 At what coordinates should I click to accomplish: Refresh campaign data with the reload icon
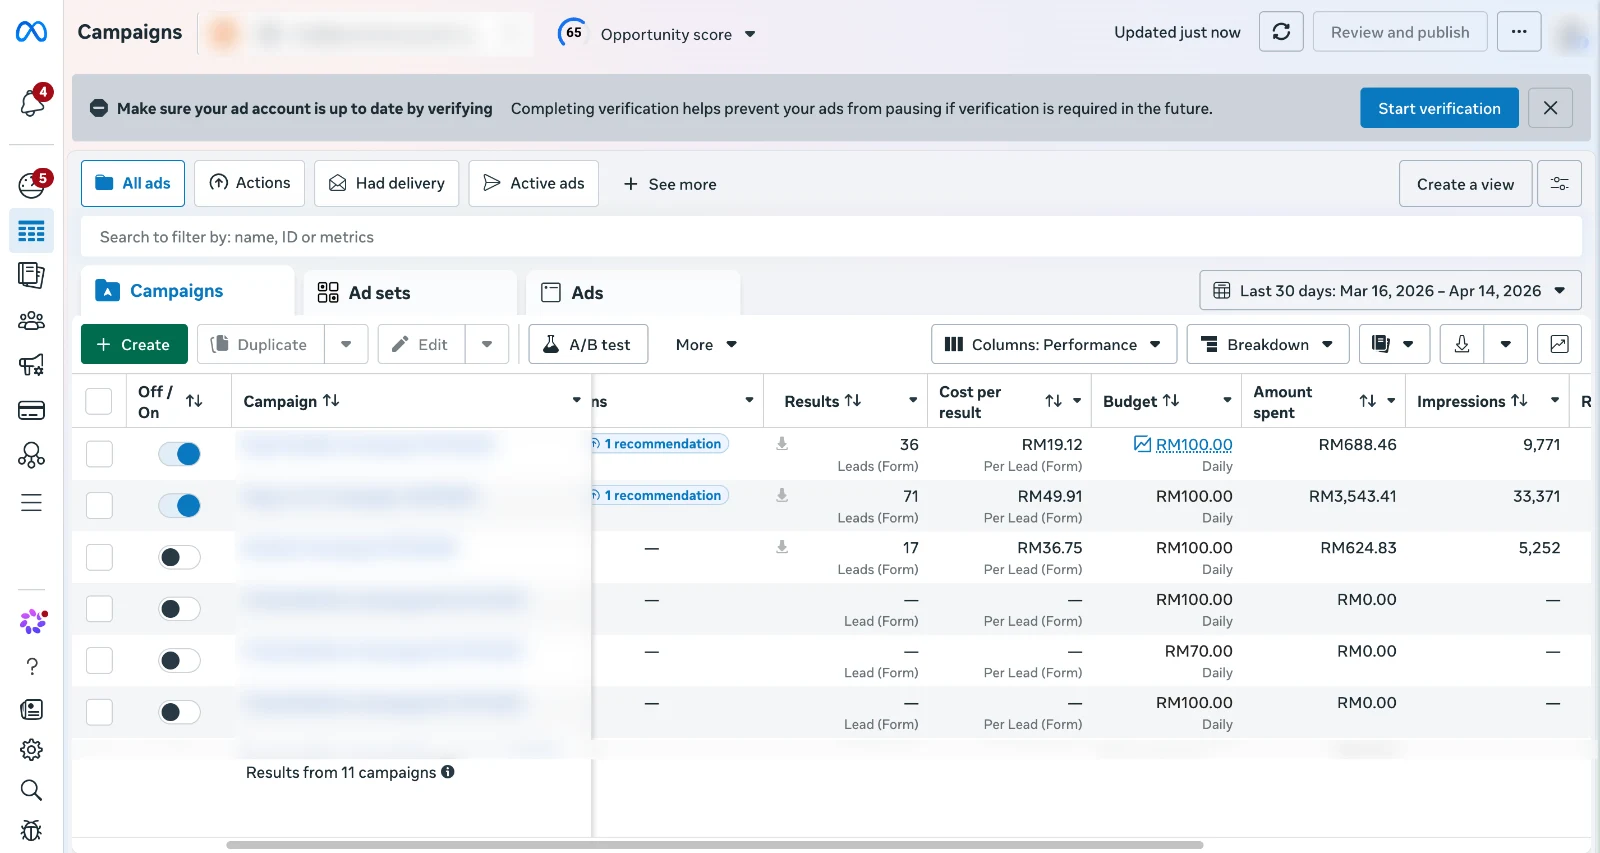tap(1281, 32)
